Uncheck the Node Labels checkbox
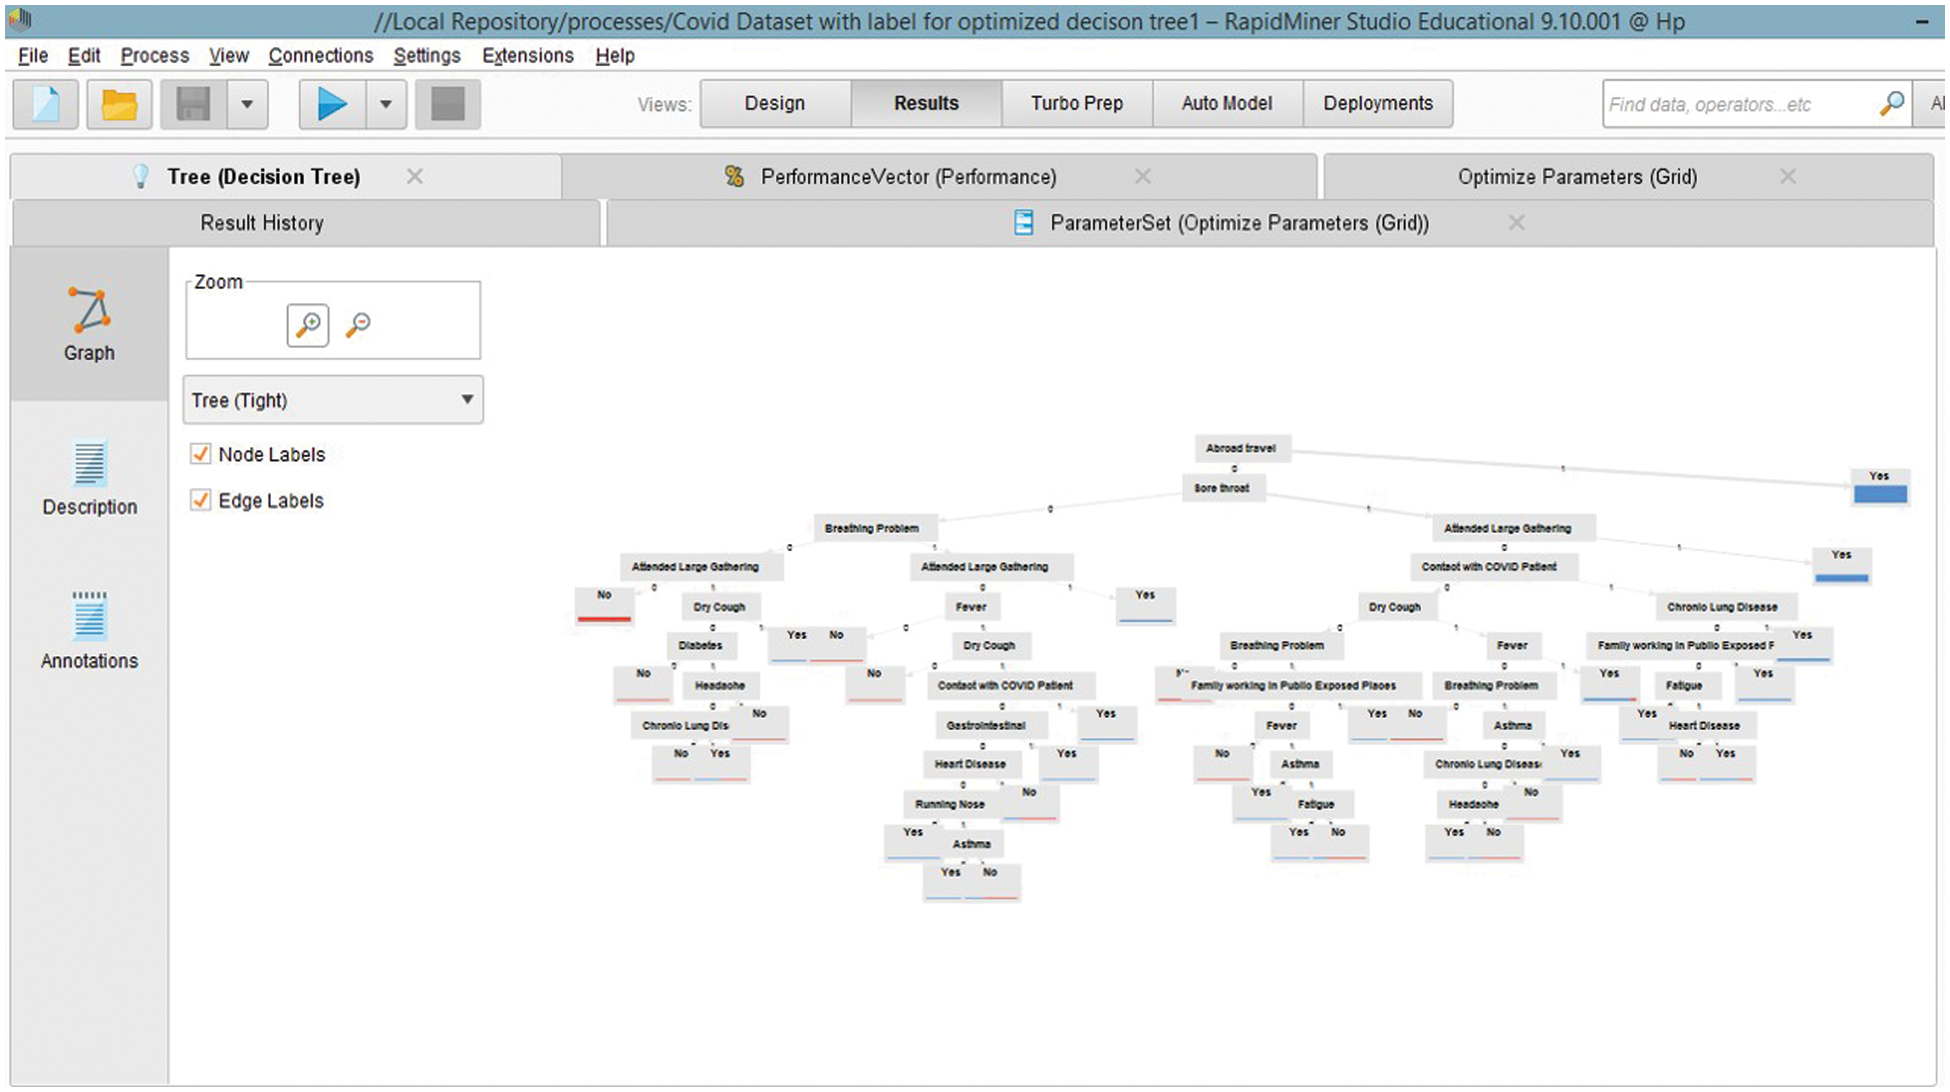The height and width of the screenshot is (1092, 1950). [201, 454]
